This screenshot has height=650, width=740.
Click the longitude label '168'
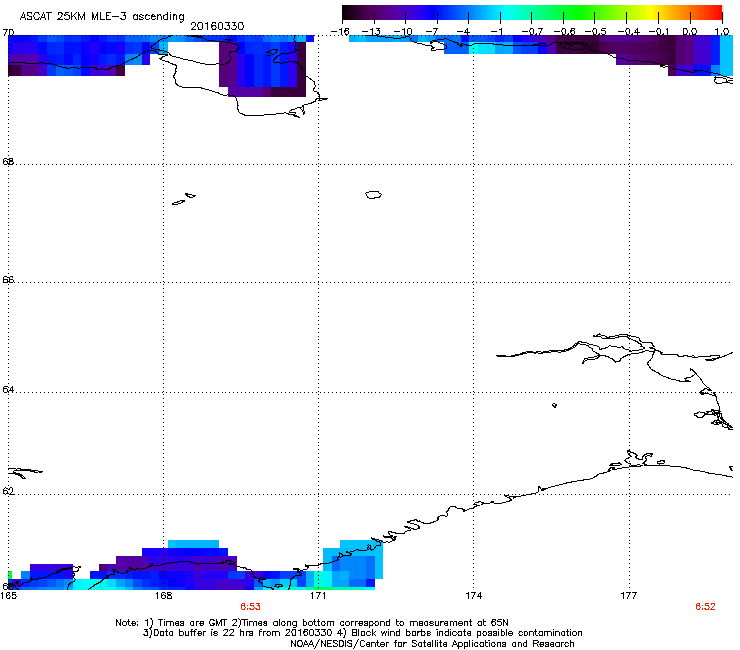click(163, 596)
